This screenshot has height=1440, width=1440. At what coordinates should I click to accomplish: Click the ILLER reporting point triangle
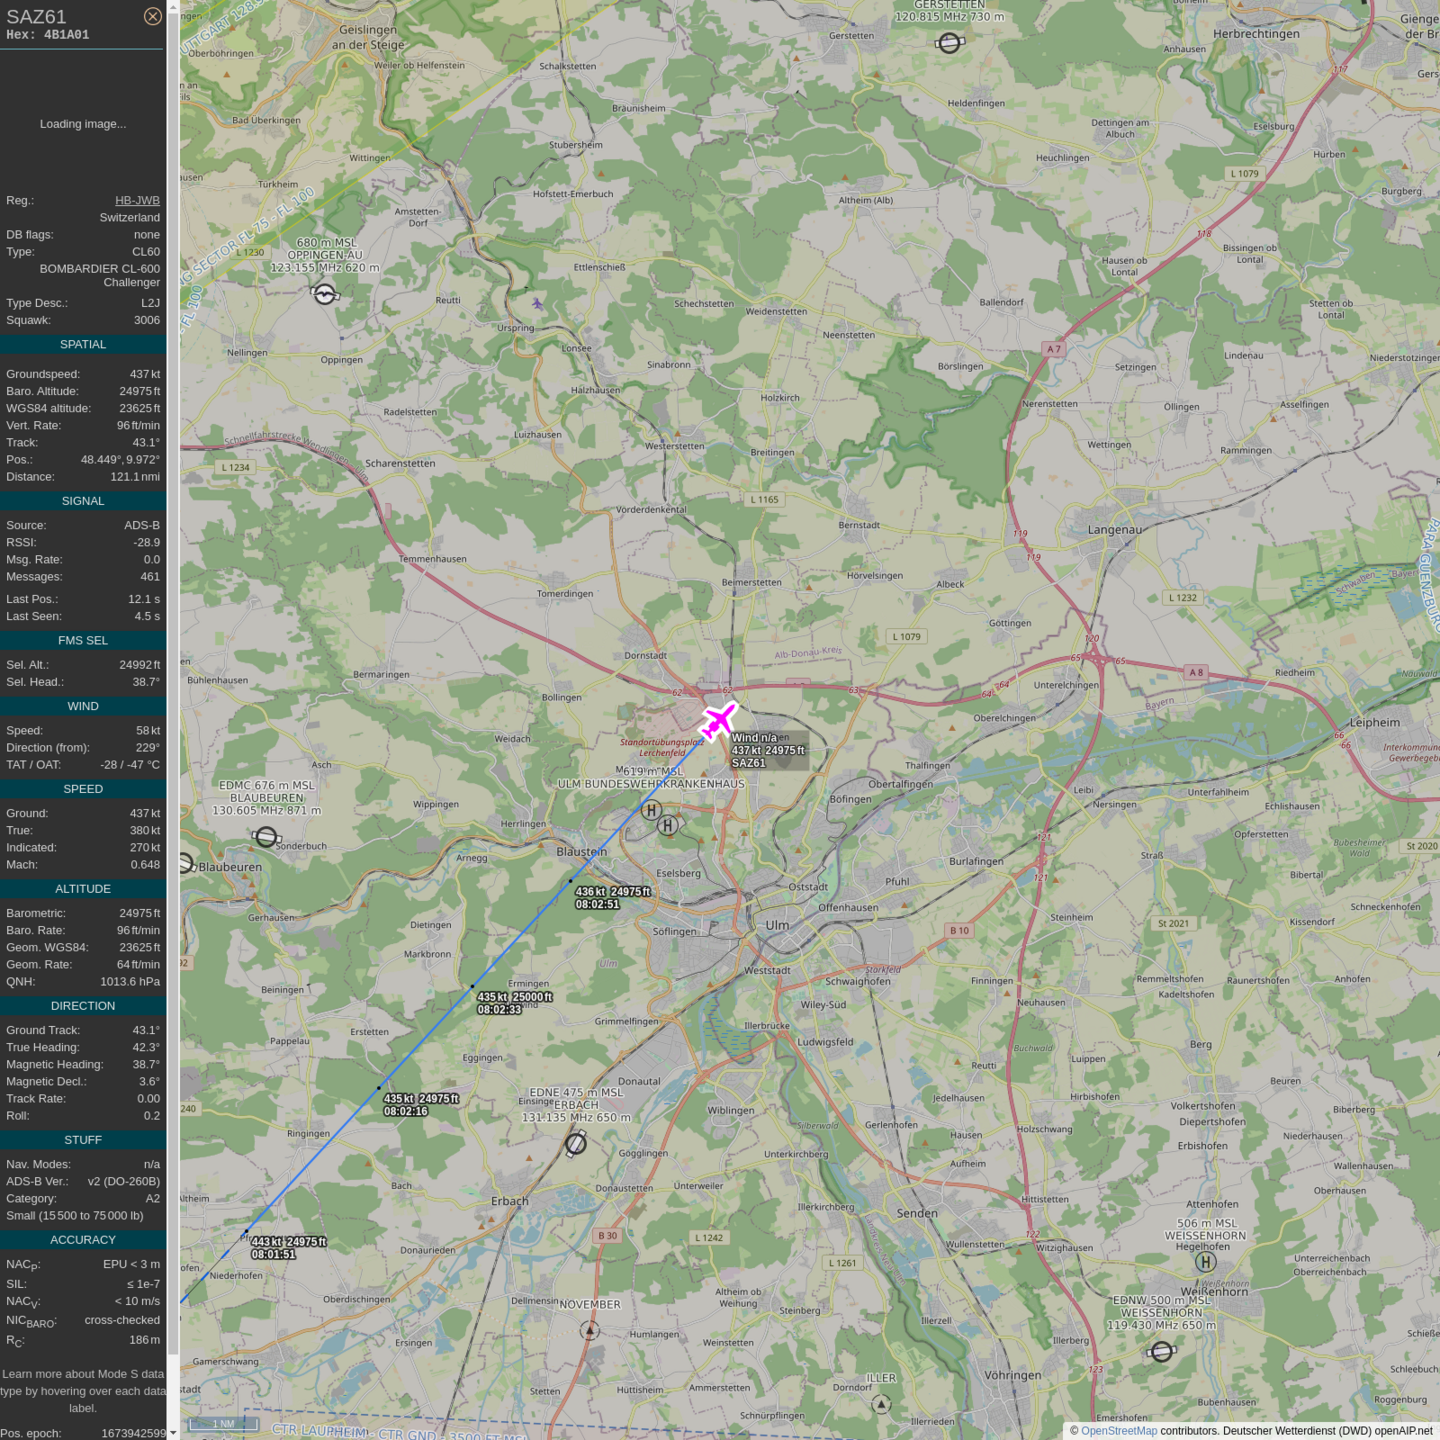[x=881, y=1404]
